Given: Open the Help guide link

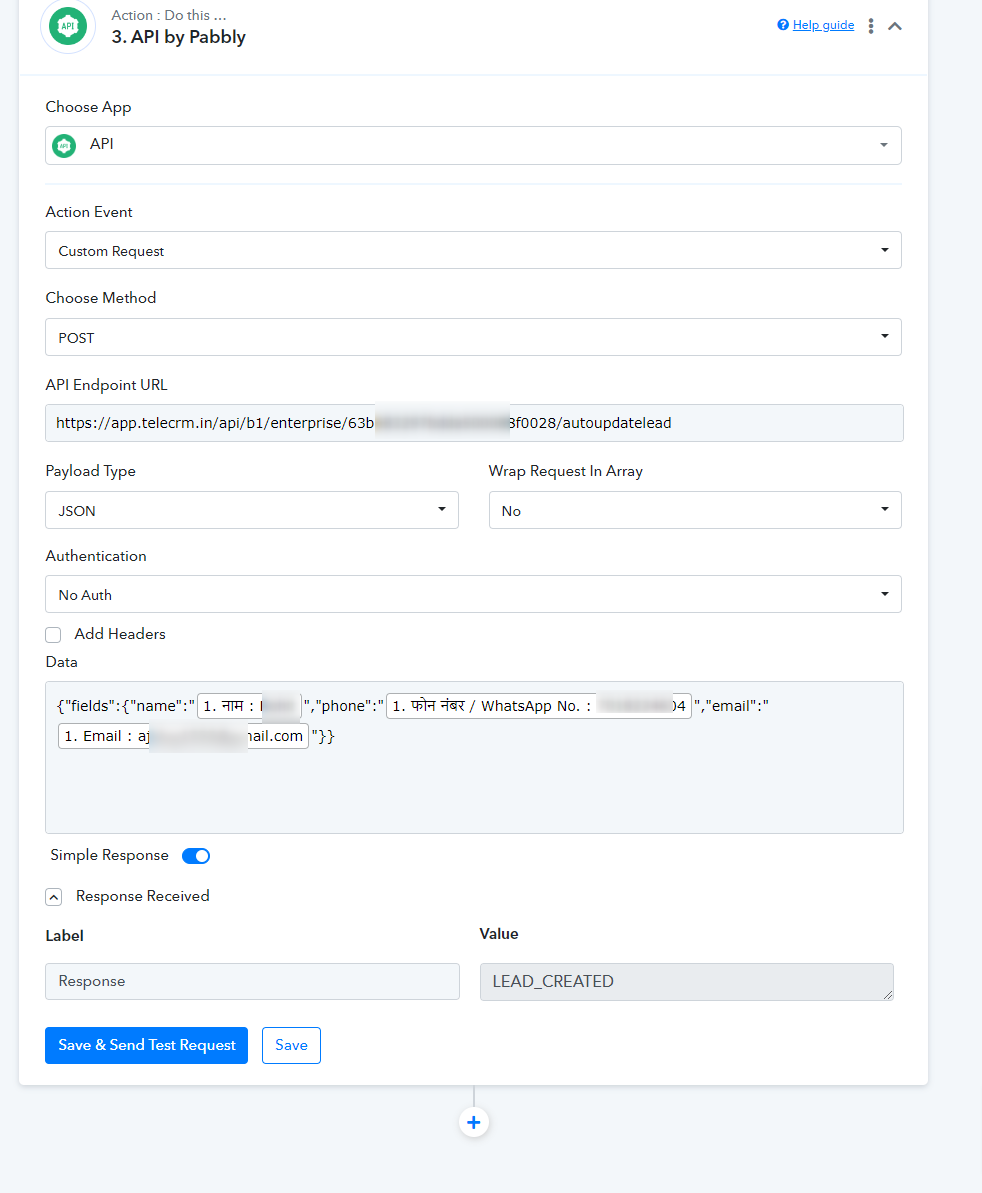Looking at the screenshot, I should pyautogui.click(x=823, y=25).
